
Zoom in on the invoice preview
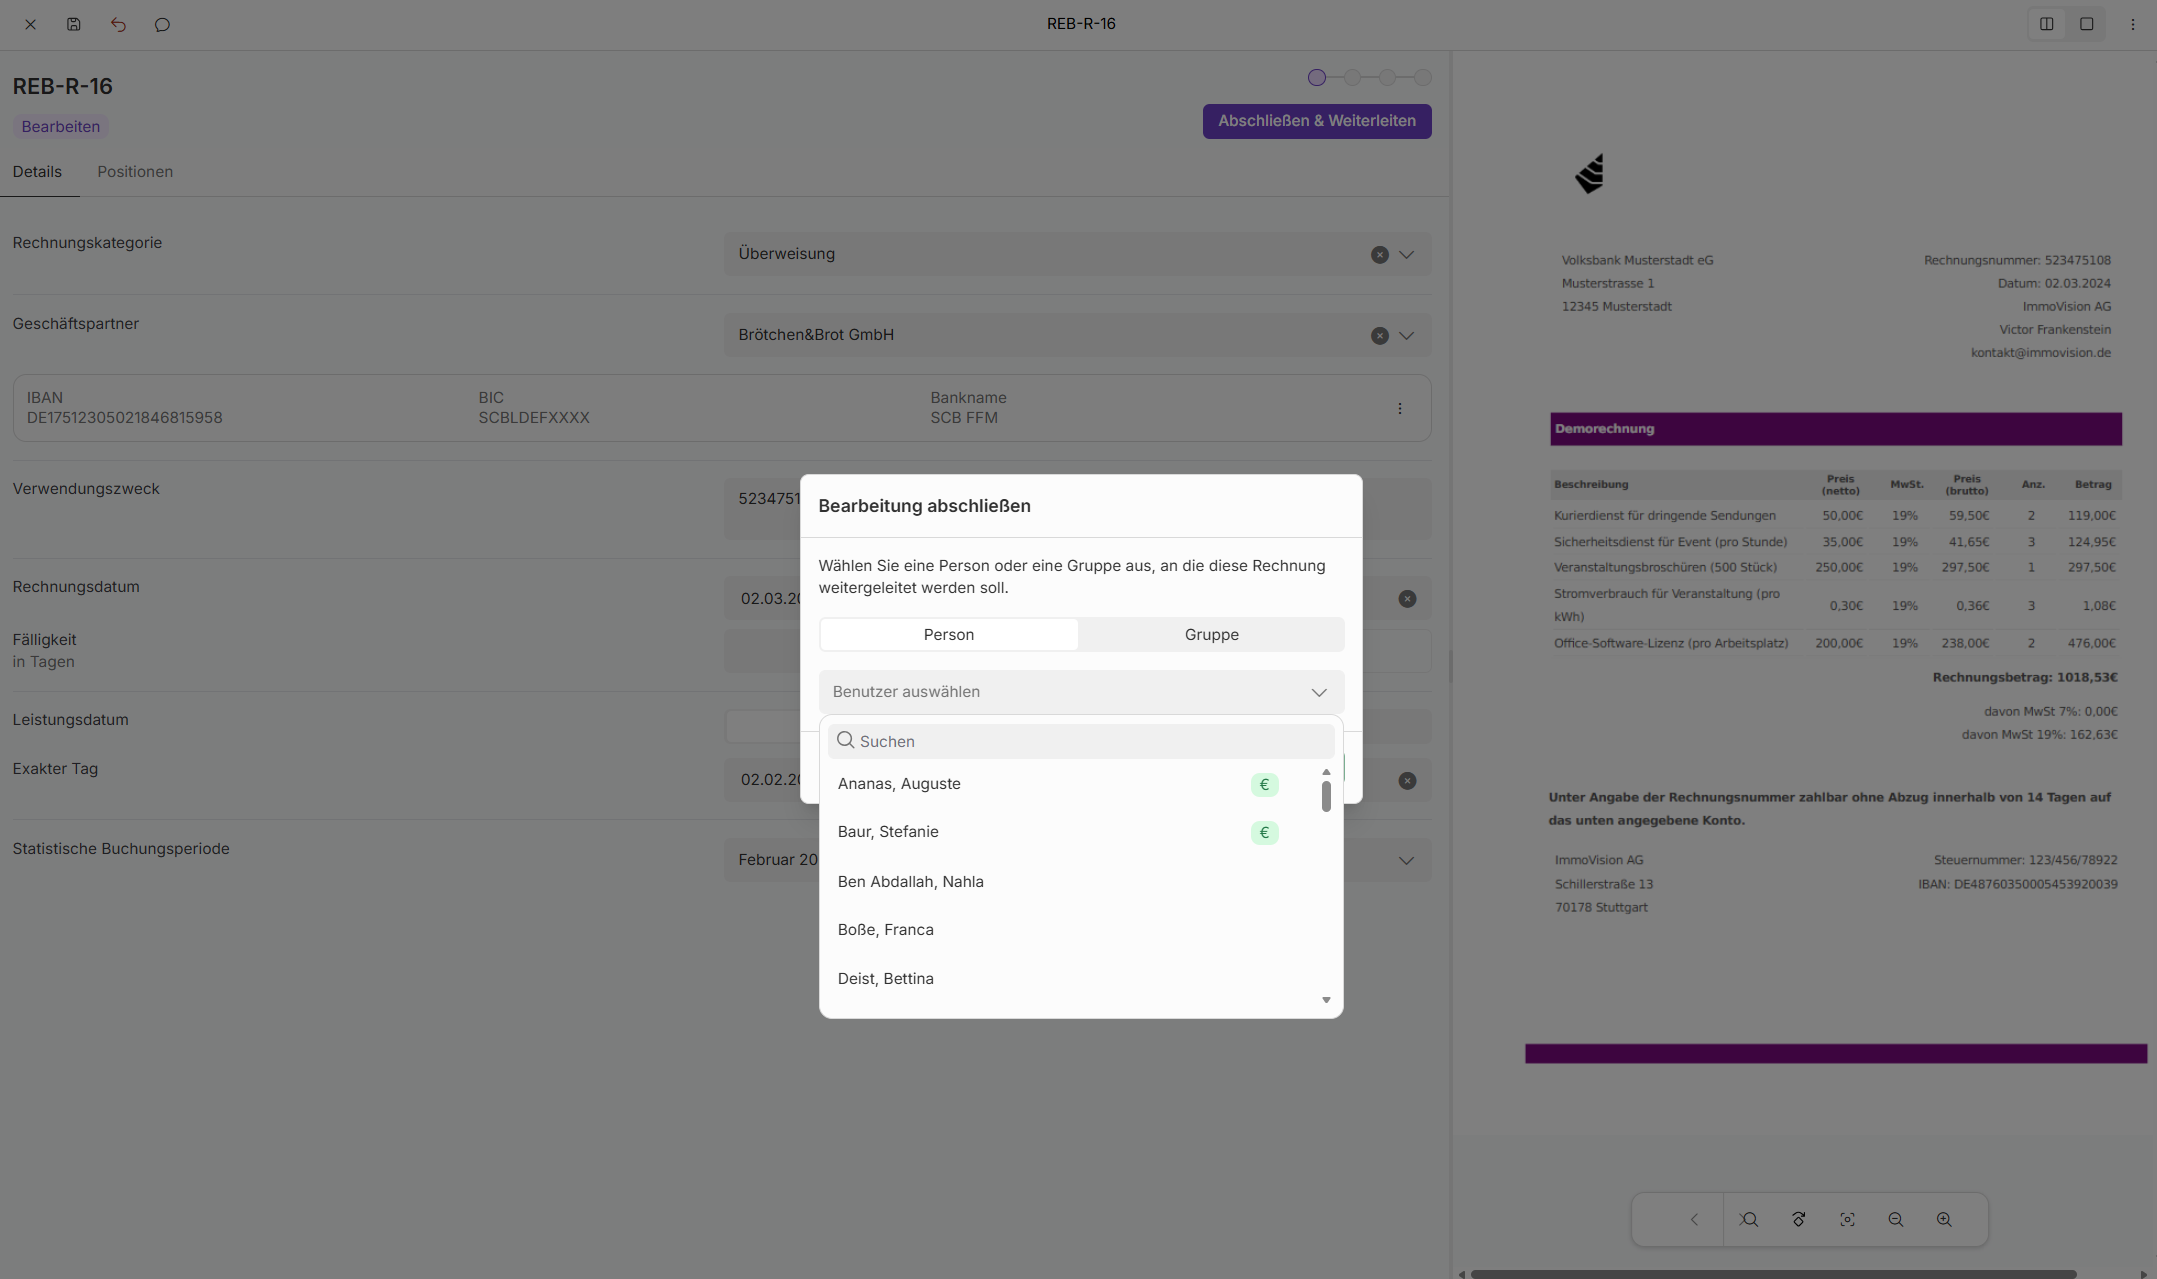[x=1944, y=1219]
